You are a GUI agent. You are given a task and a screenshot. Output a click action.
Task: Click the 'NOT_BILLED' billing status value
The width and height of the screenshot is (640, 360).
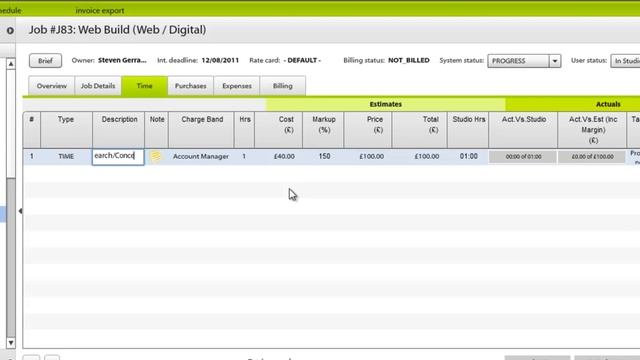pyautogui.click(x=409, y=60)
